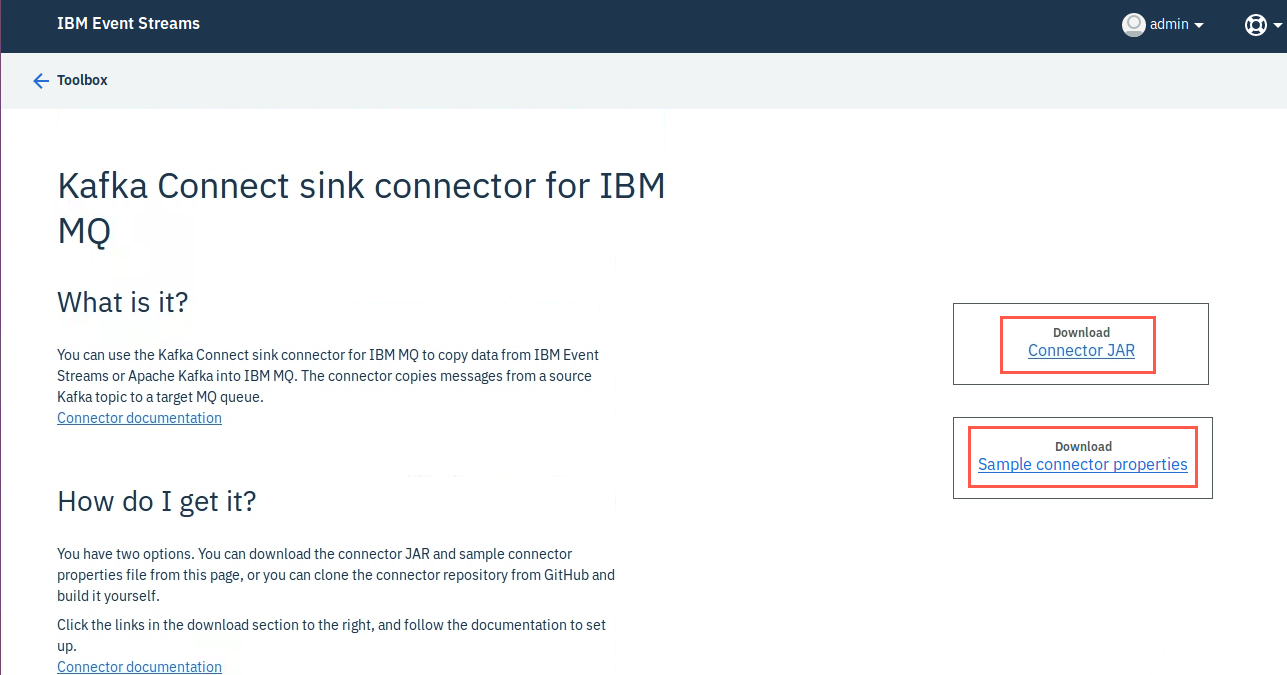Click the 'How do I get it?' heading

coord(157,501)
